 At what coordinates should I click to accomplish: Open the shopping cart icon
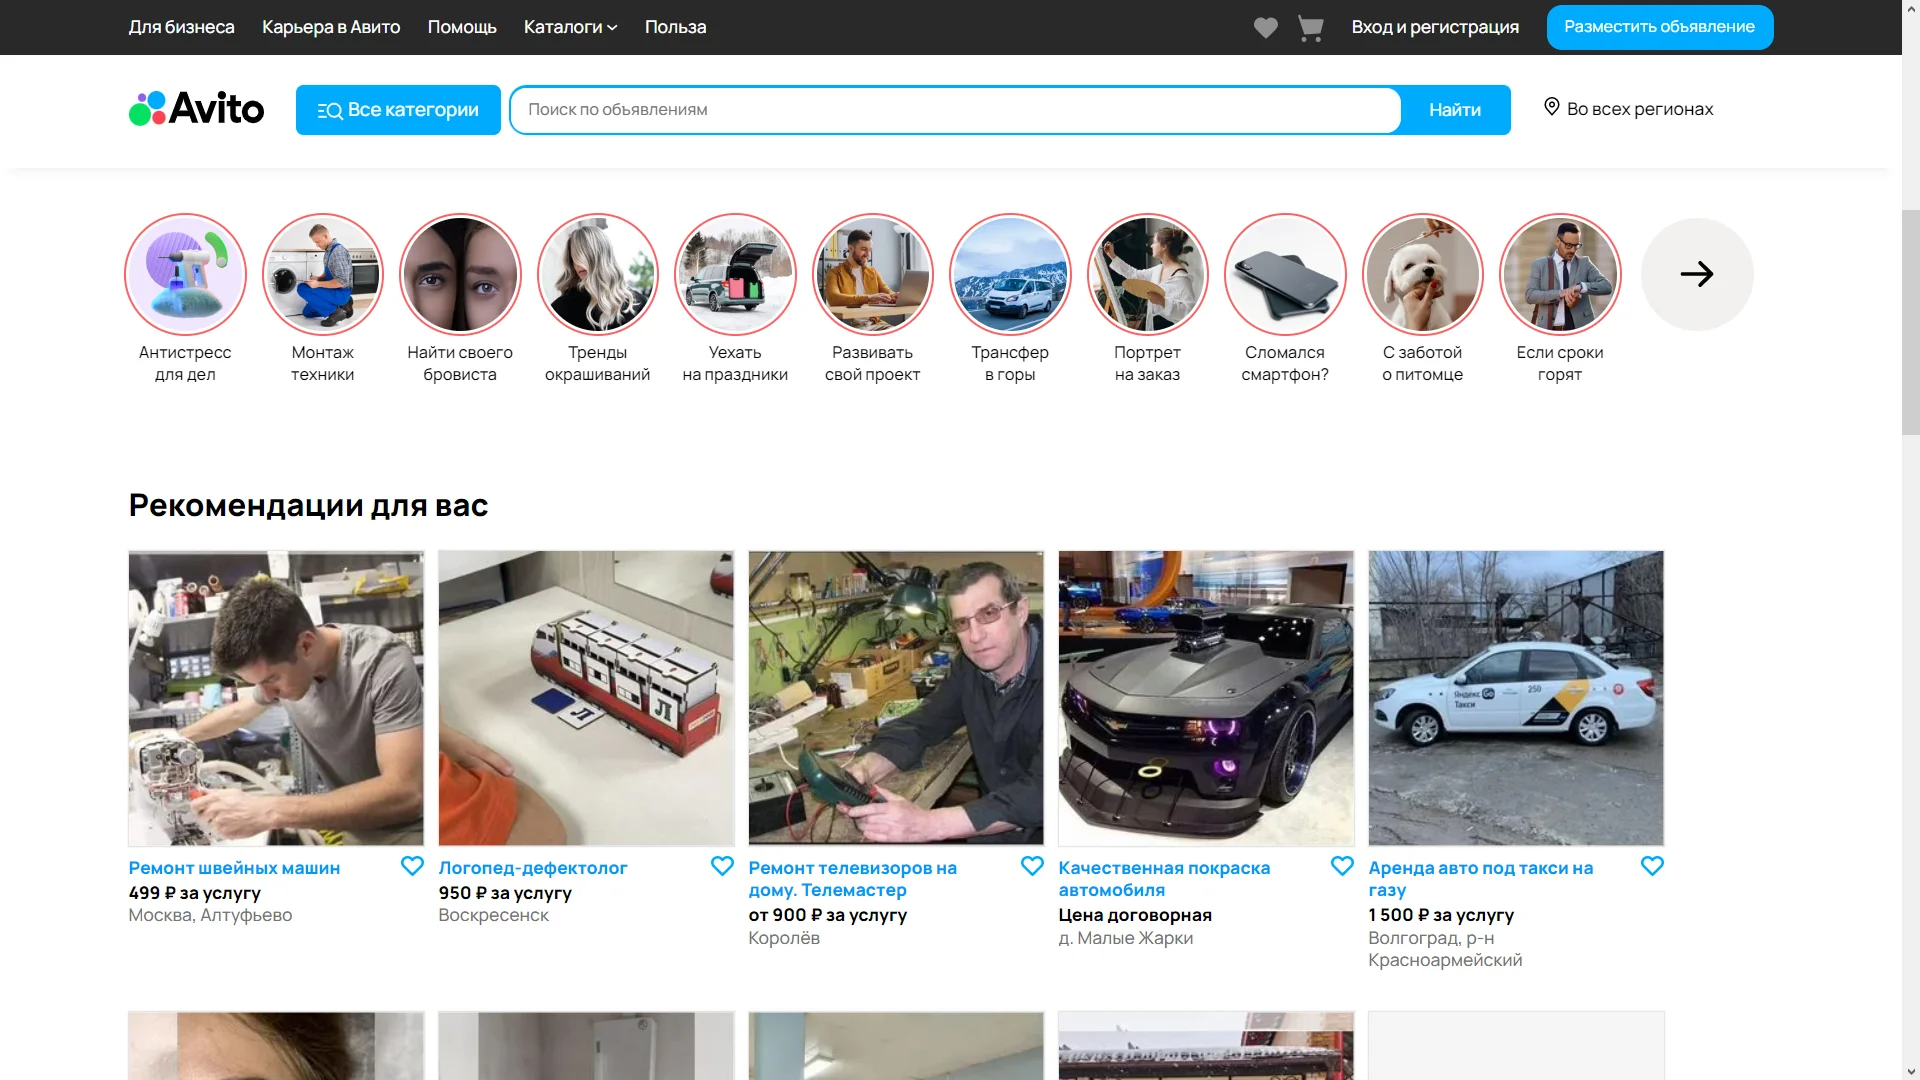click(x=1310, y=28)
